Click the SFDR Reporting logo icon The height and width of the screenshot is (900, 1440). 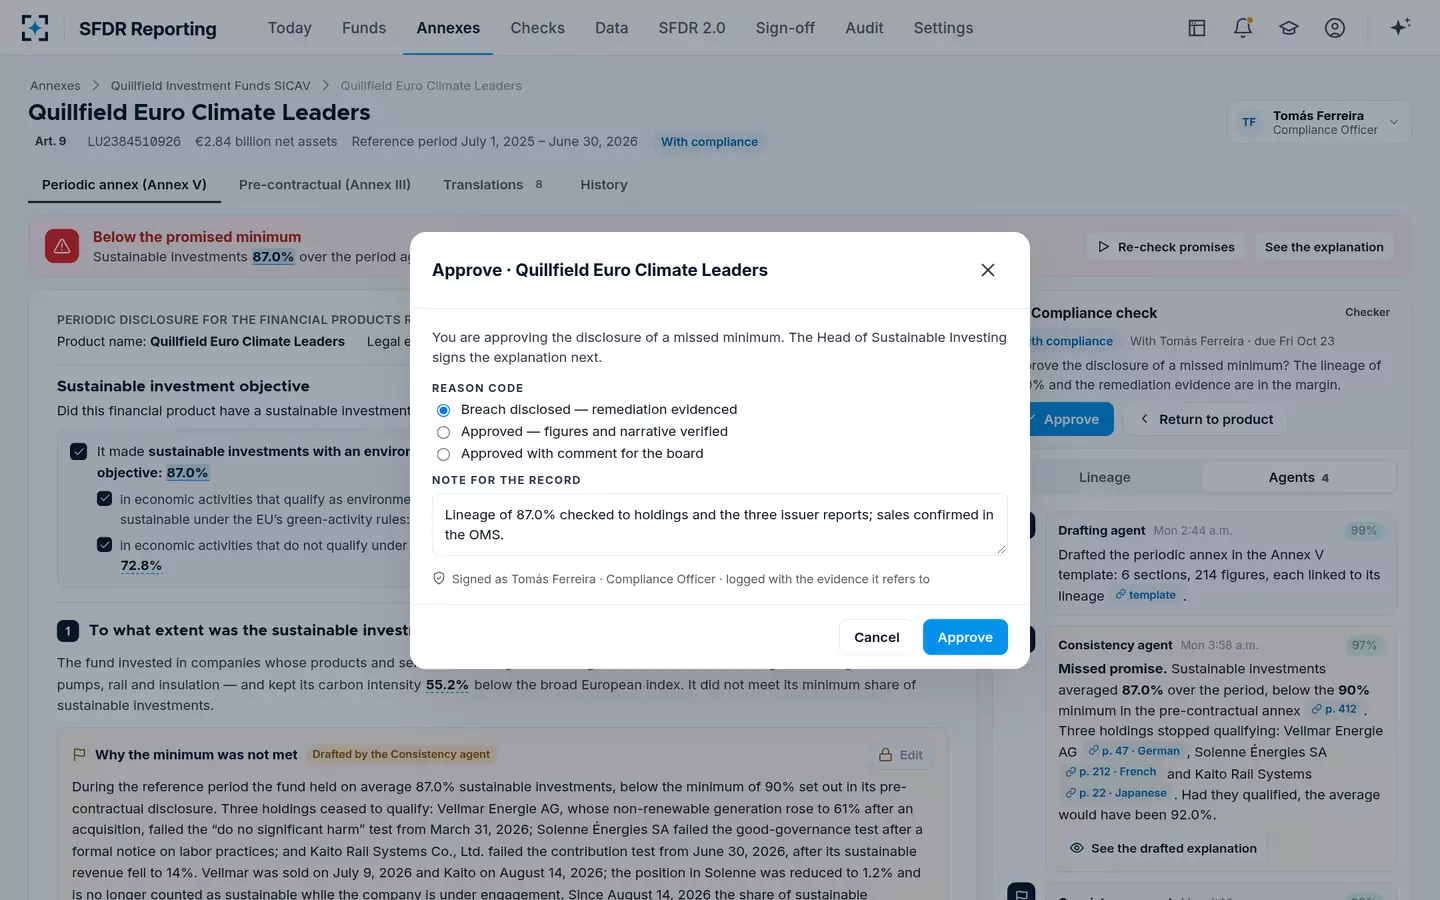point(35,28)
